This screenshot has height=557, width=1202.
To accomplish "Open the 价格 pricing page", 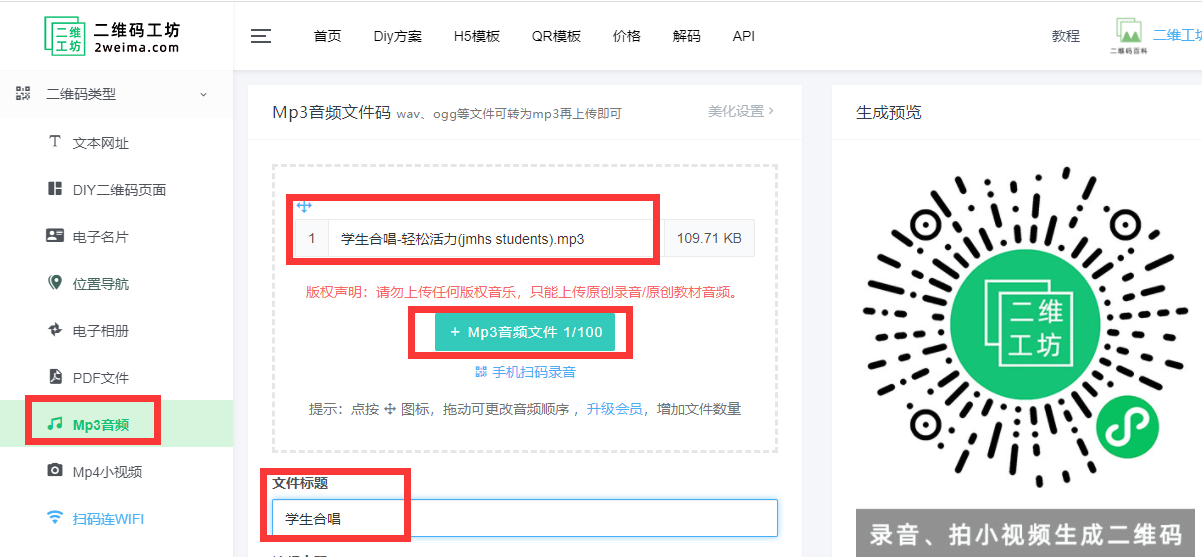I will [626, 36].
